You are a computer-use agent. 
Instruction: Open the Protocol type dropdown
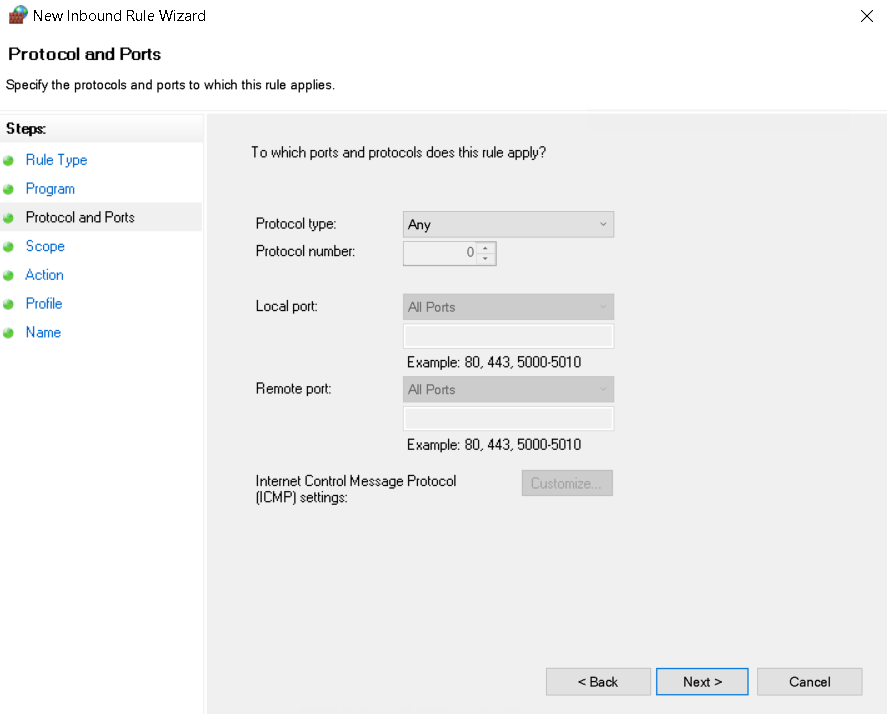click(508, 225)
